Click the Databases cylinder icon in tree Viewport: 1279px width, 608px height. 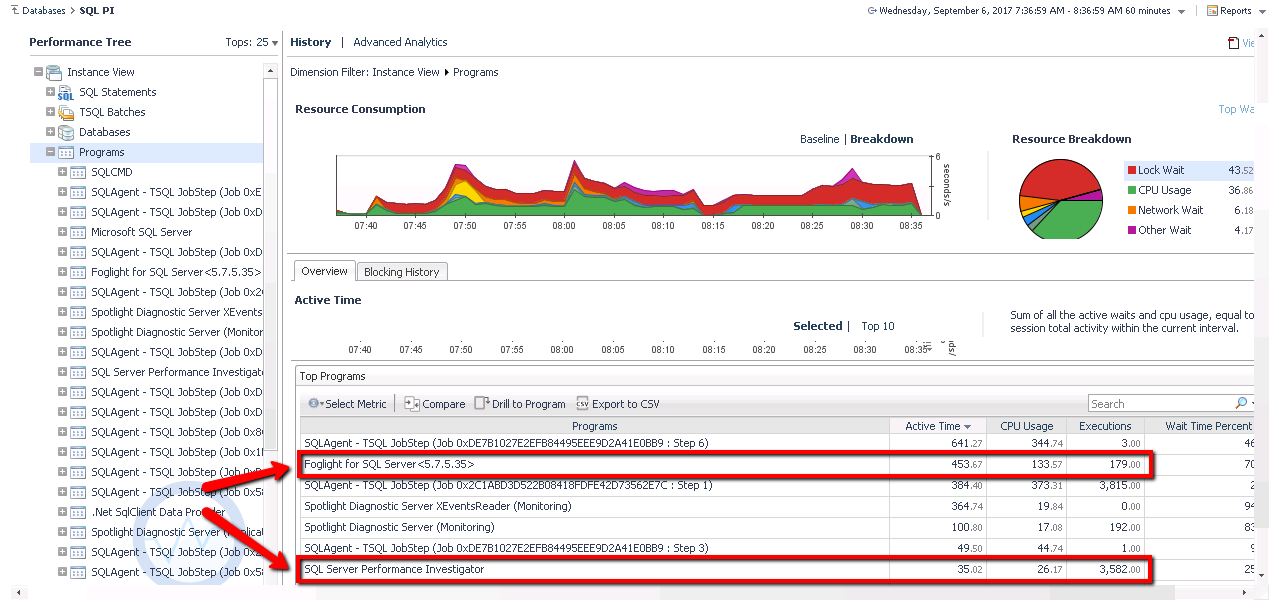tap(66, 132)
